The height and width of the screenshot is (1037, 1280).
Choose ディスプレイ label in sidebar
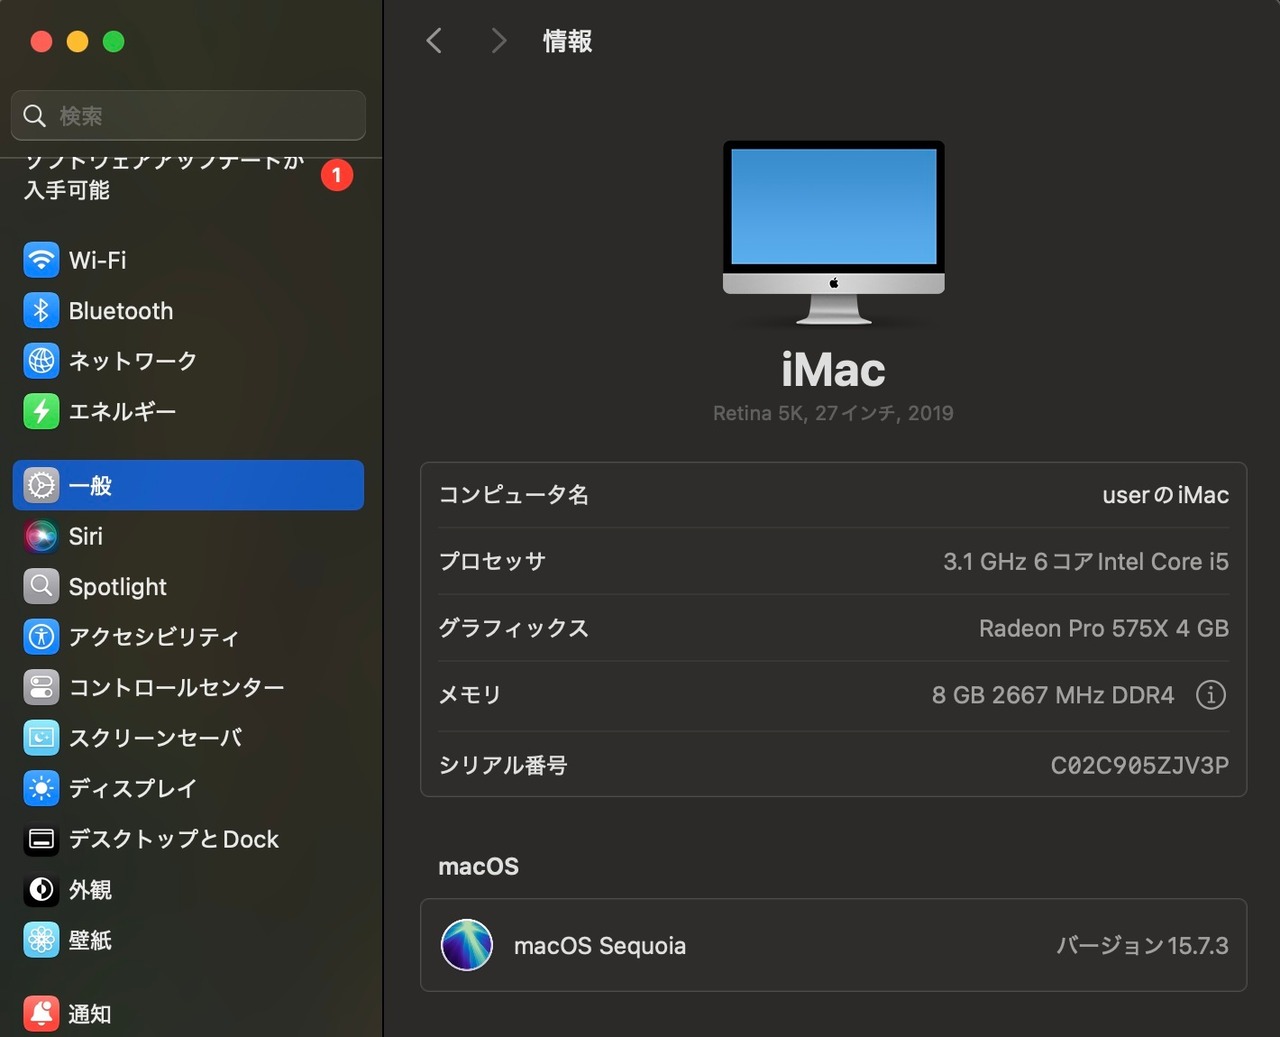point(133,789)
